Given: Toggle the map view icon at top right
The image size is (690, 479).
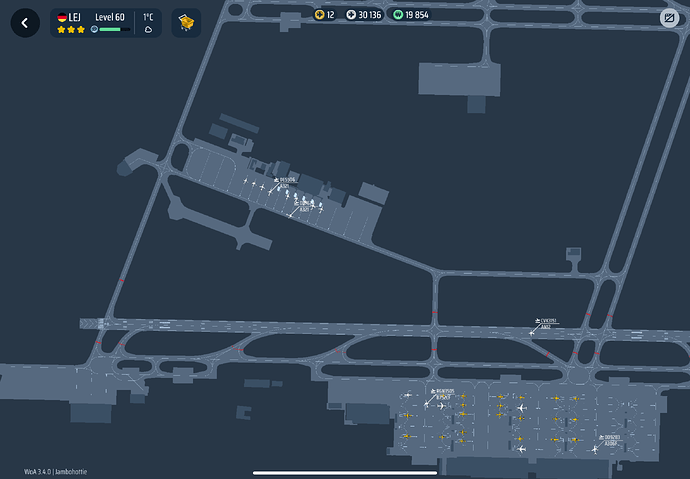Looking at the screenshot, I should (668, 18).
